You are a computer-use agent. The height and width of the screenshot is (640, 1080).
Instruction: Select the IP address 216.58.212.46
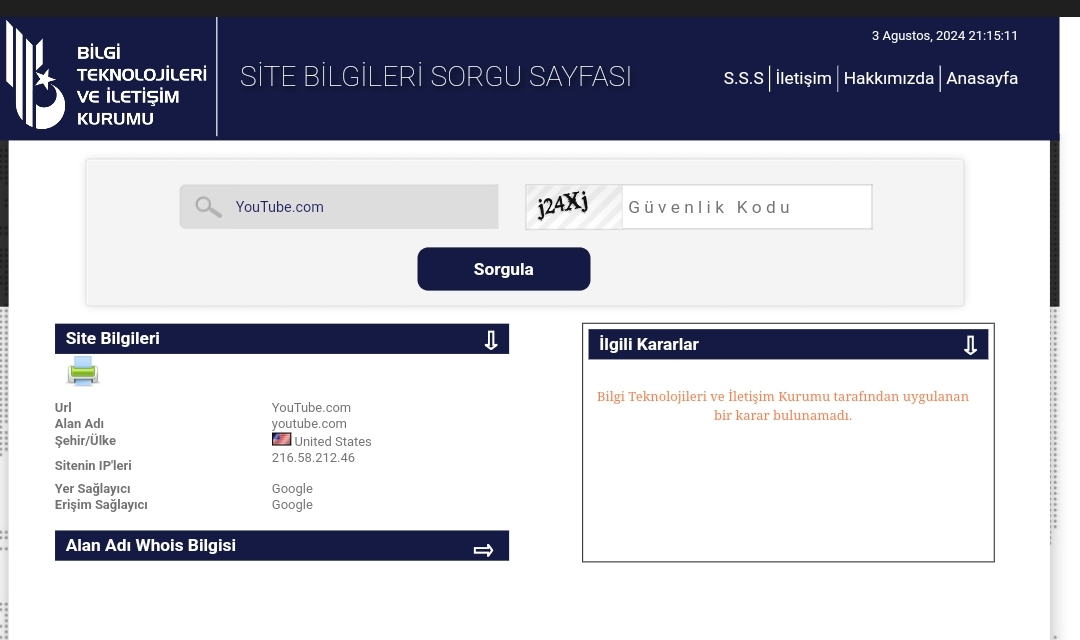(x=313, y=457)
